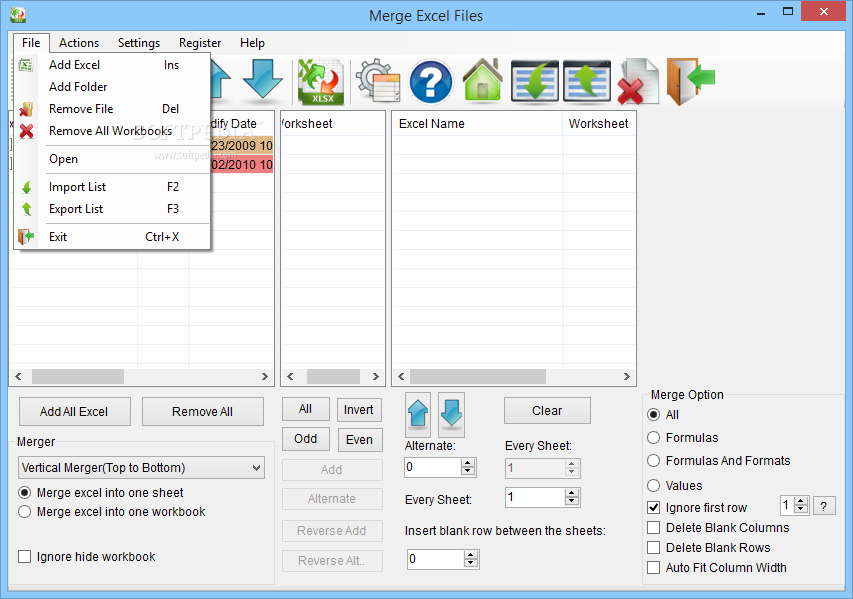Click import list toolbar icon with down arrow
853x599 pixels.
click(x=535, y=81)
